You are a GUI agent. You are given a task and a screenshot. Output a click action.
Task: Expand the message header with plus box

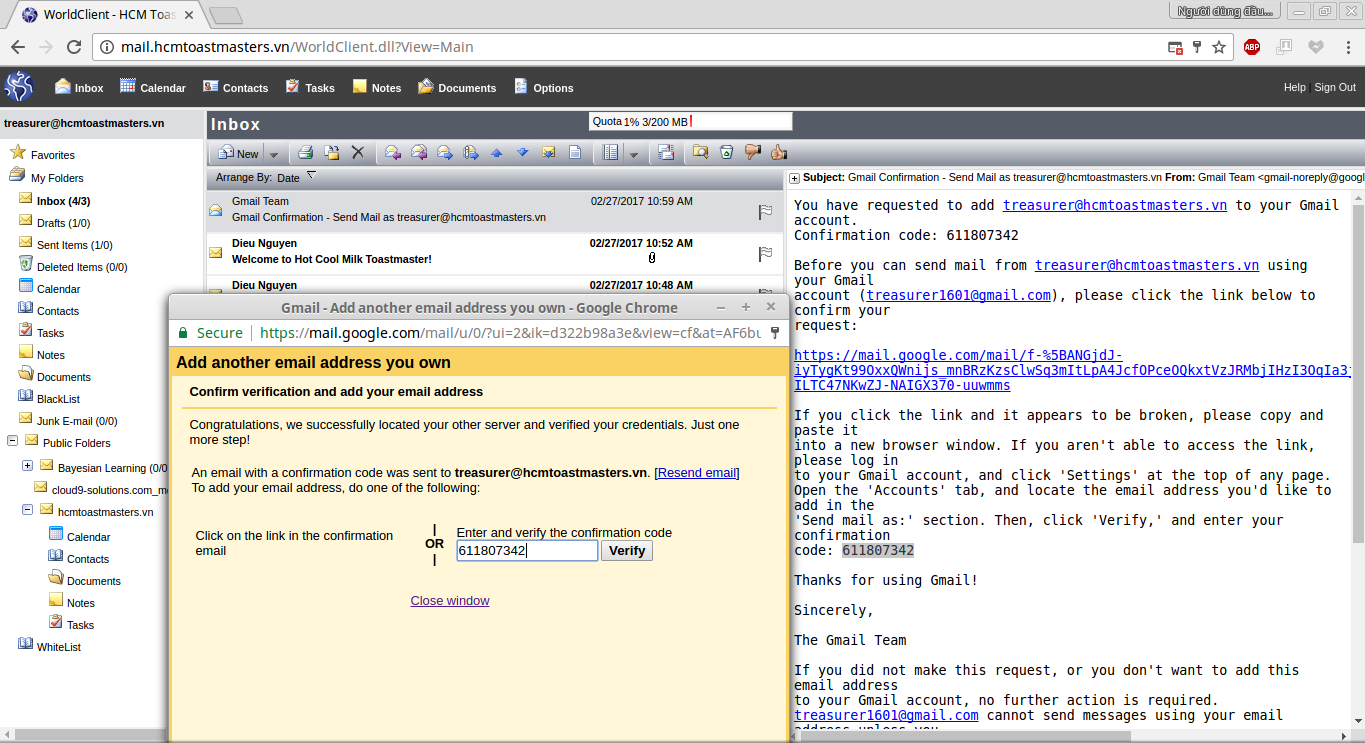(795, 178)
